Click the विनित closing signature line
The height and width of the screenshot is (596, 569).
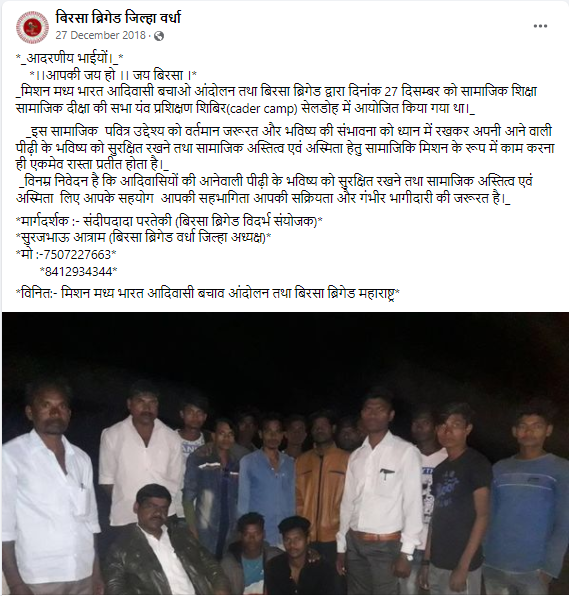(208, 293)
